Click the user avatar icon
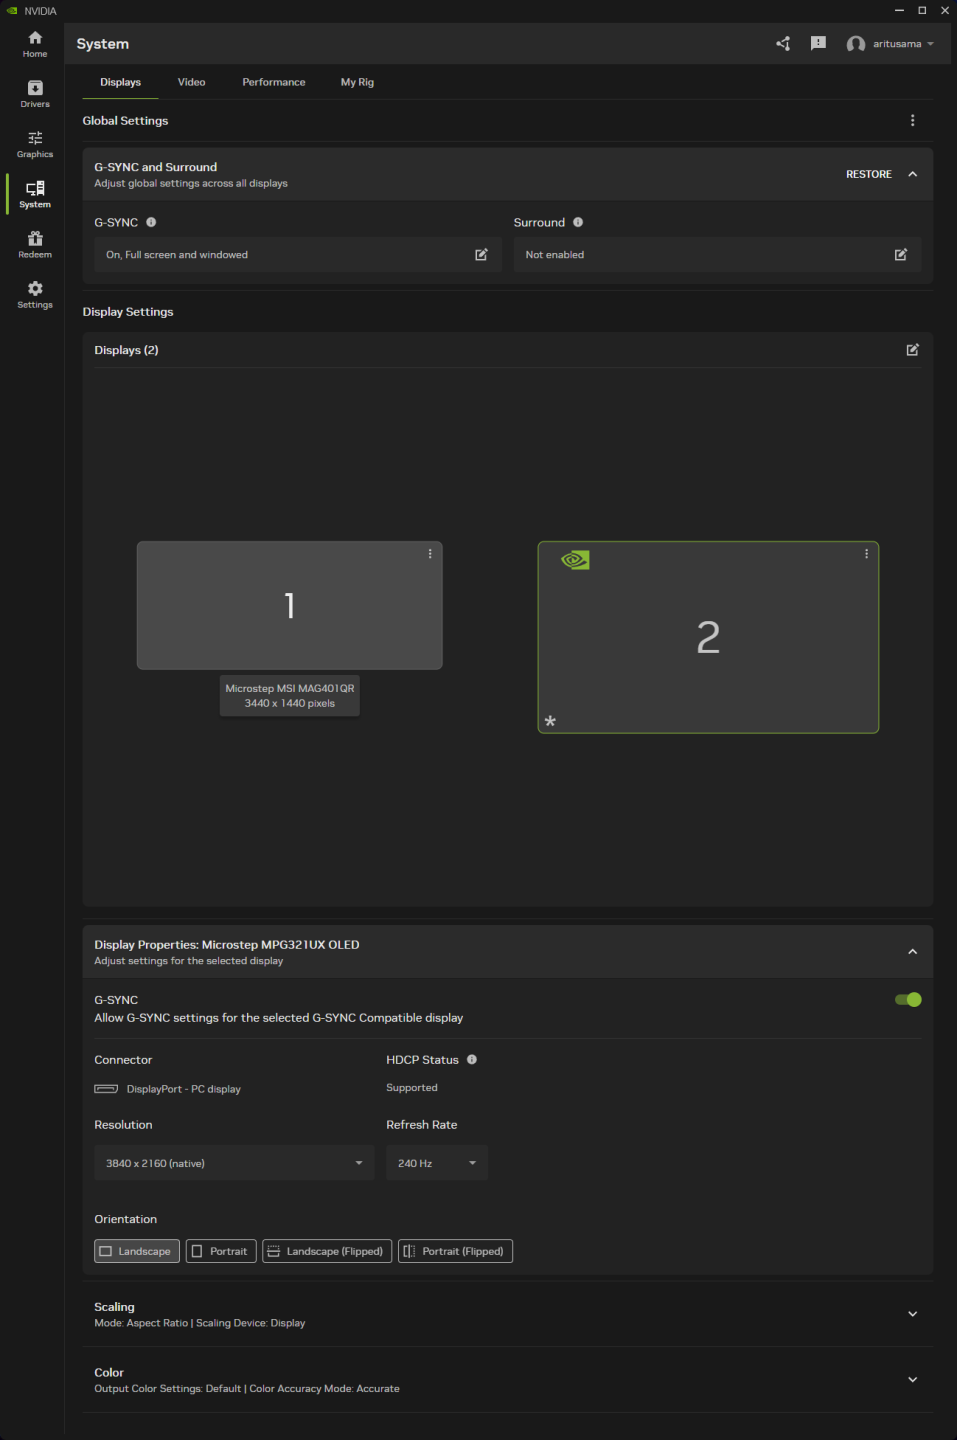 (x=856, y=44)
